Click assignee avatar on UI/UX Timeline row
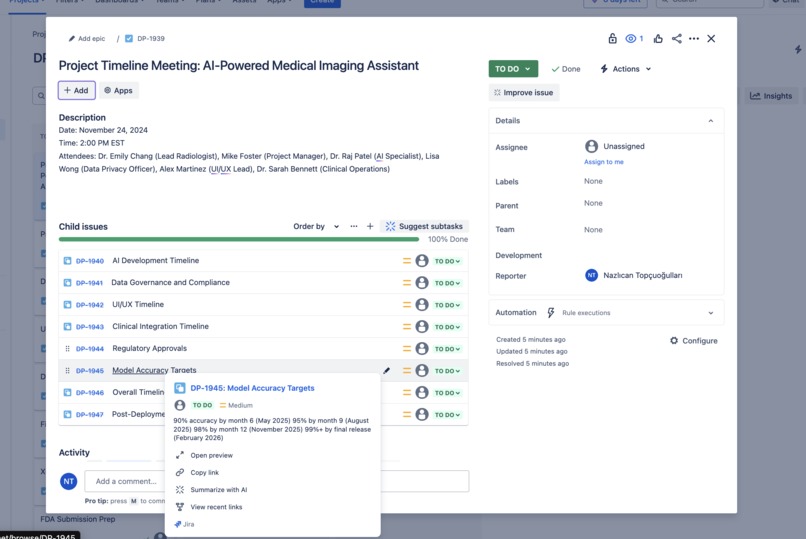This screenshot has height=539, width=806. click(x=422, y=305)
